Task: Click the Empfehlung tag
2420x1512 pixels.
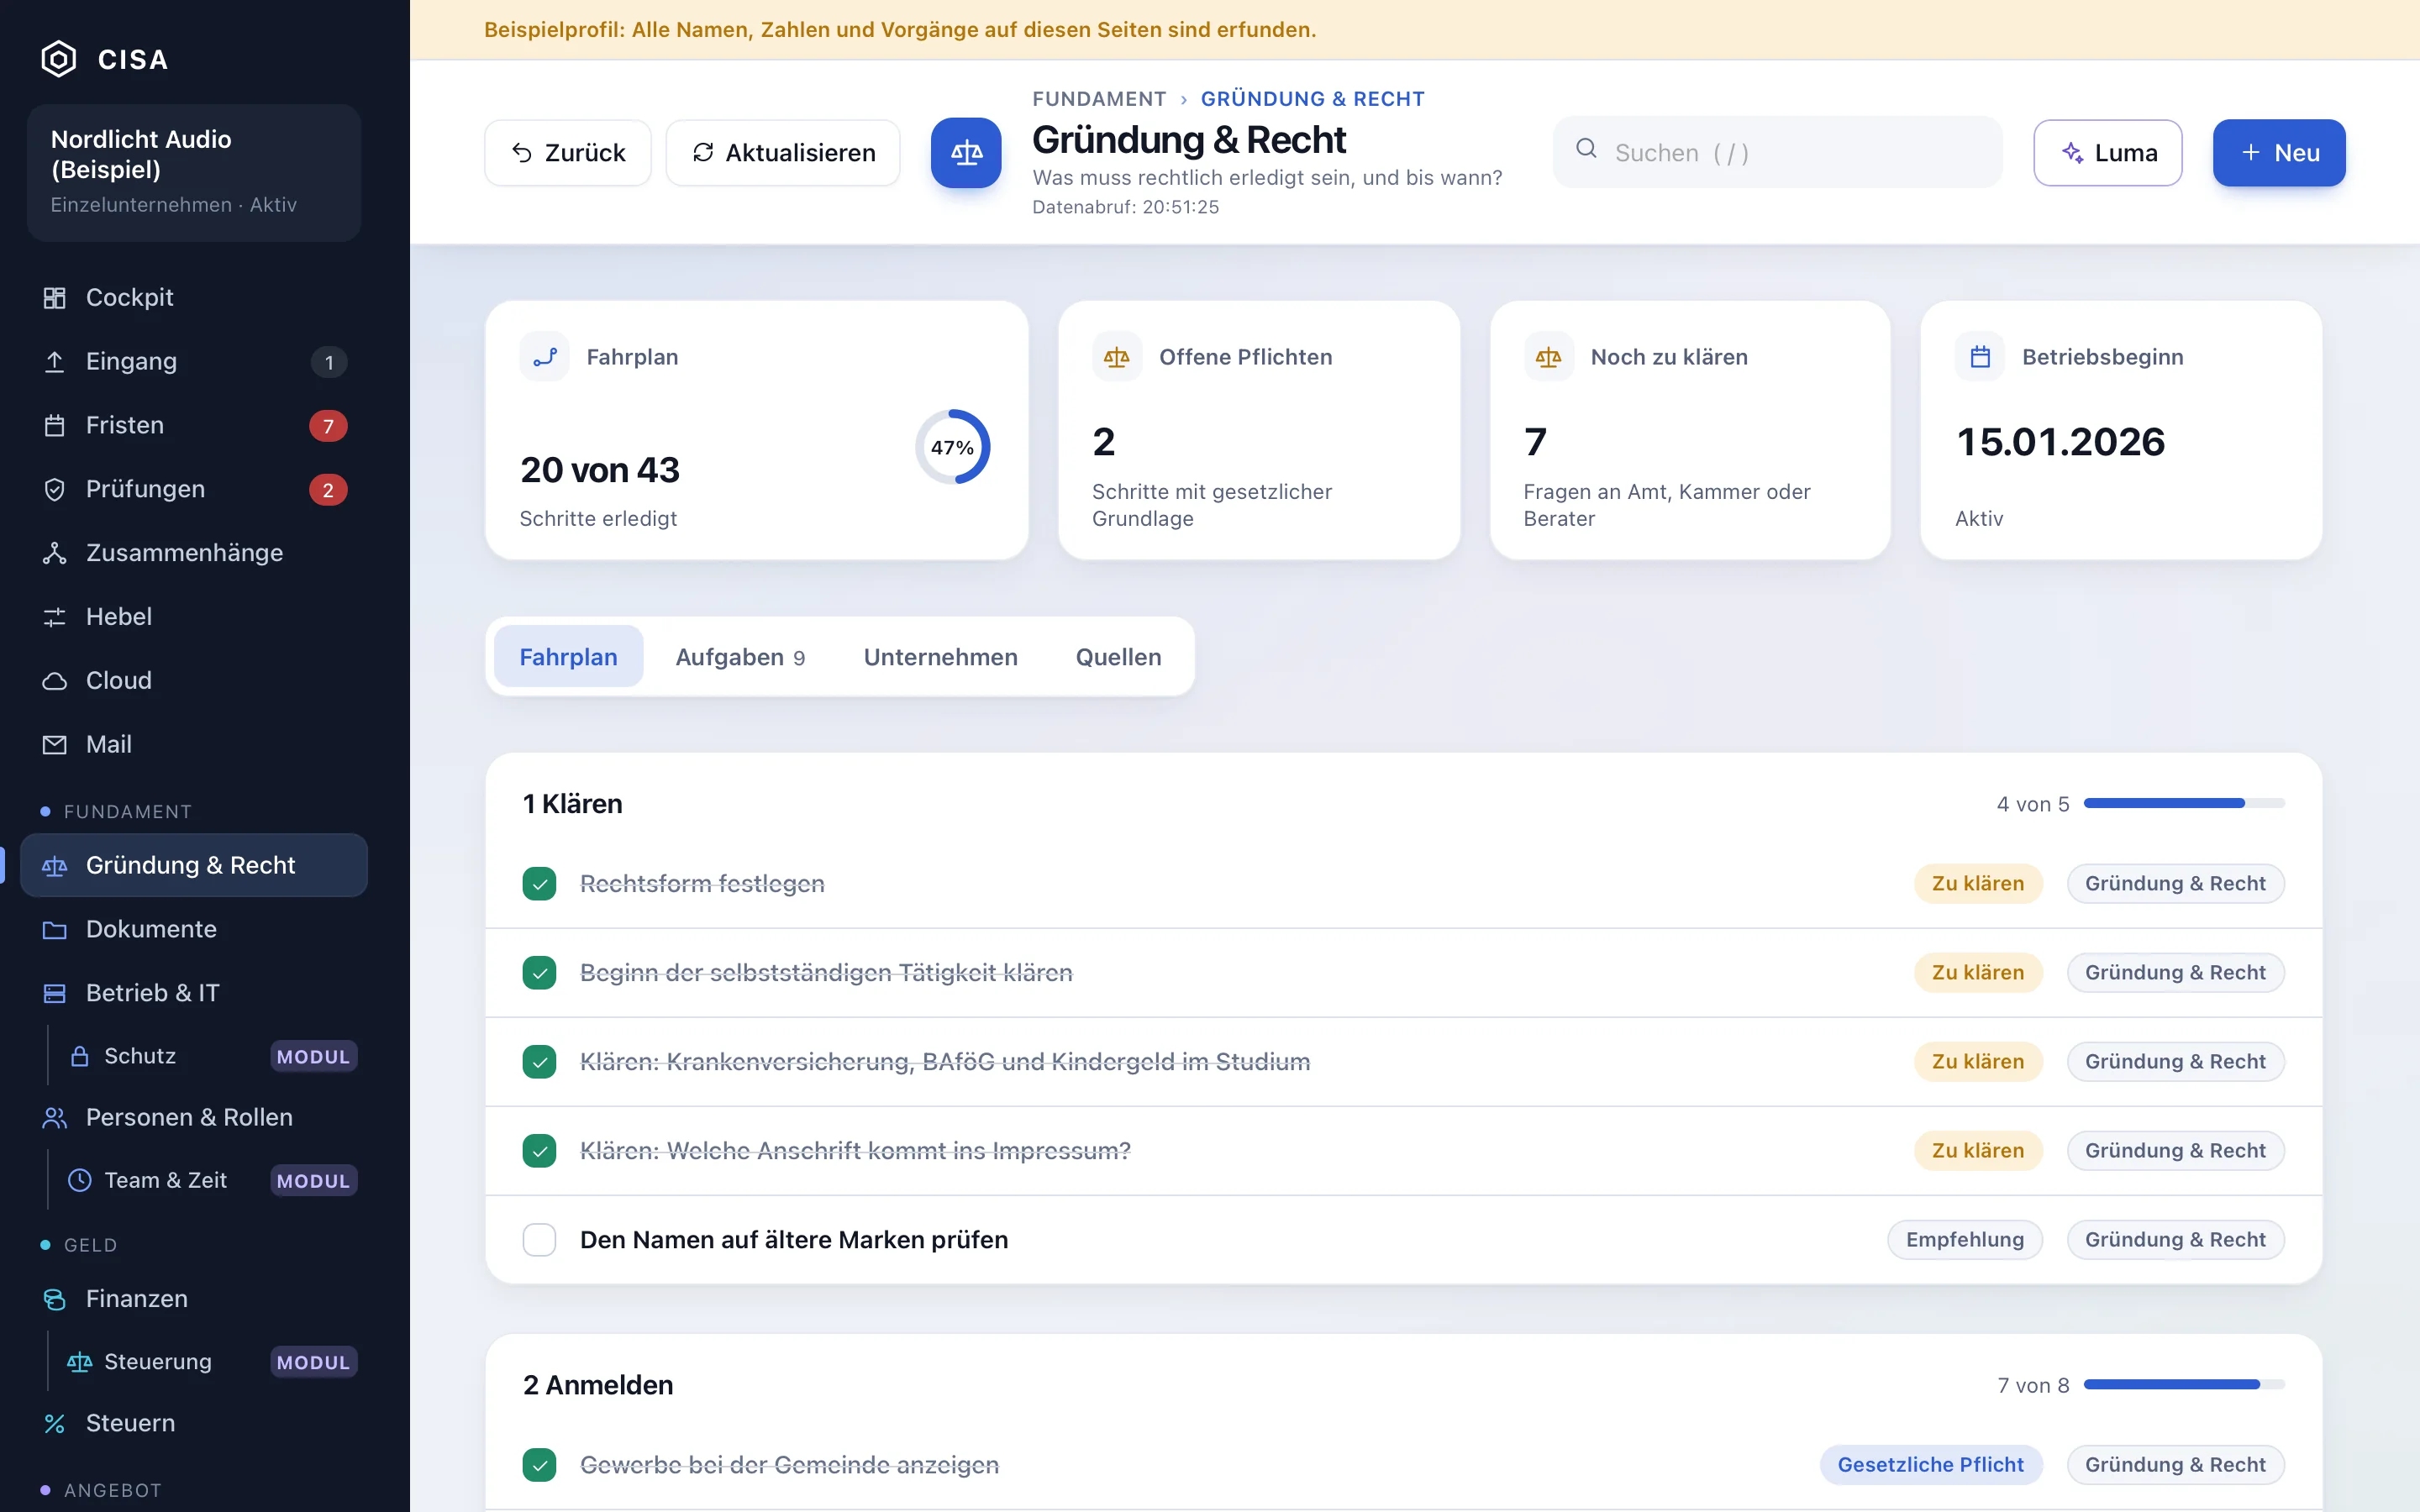Action: point(1964,1240)
